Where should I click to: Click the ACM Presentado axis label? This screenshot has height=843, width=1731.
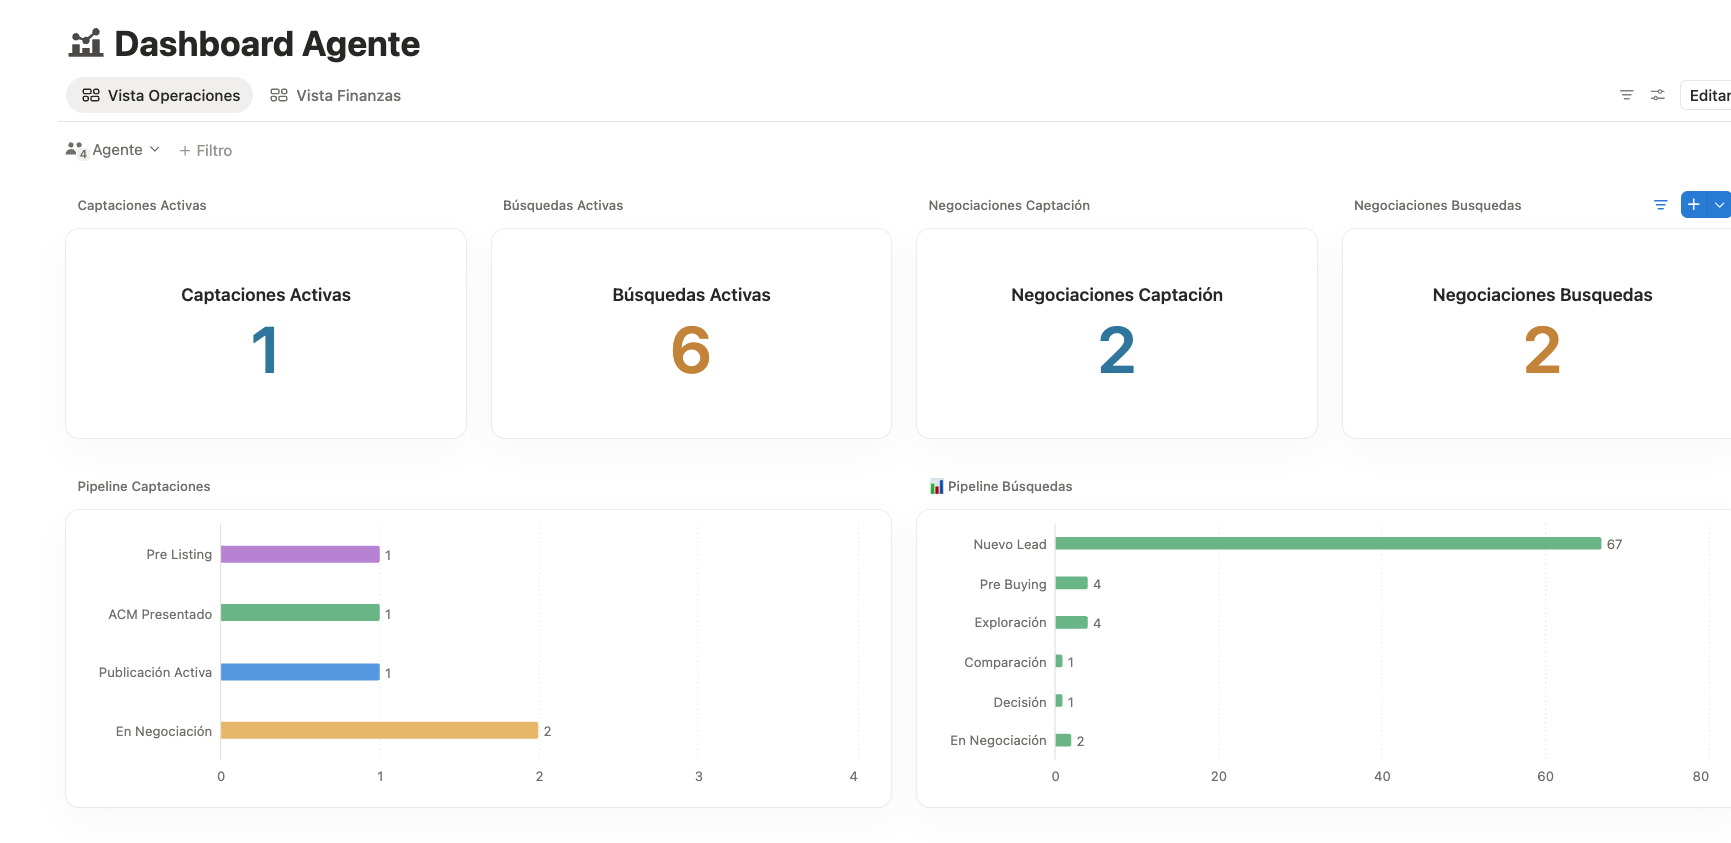tap(160, 614)
